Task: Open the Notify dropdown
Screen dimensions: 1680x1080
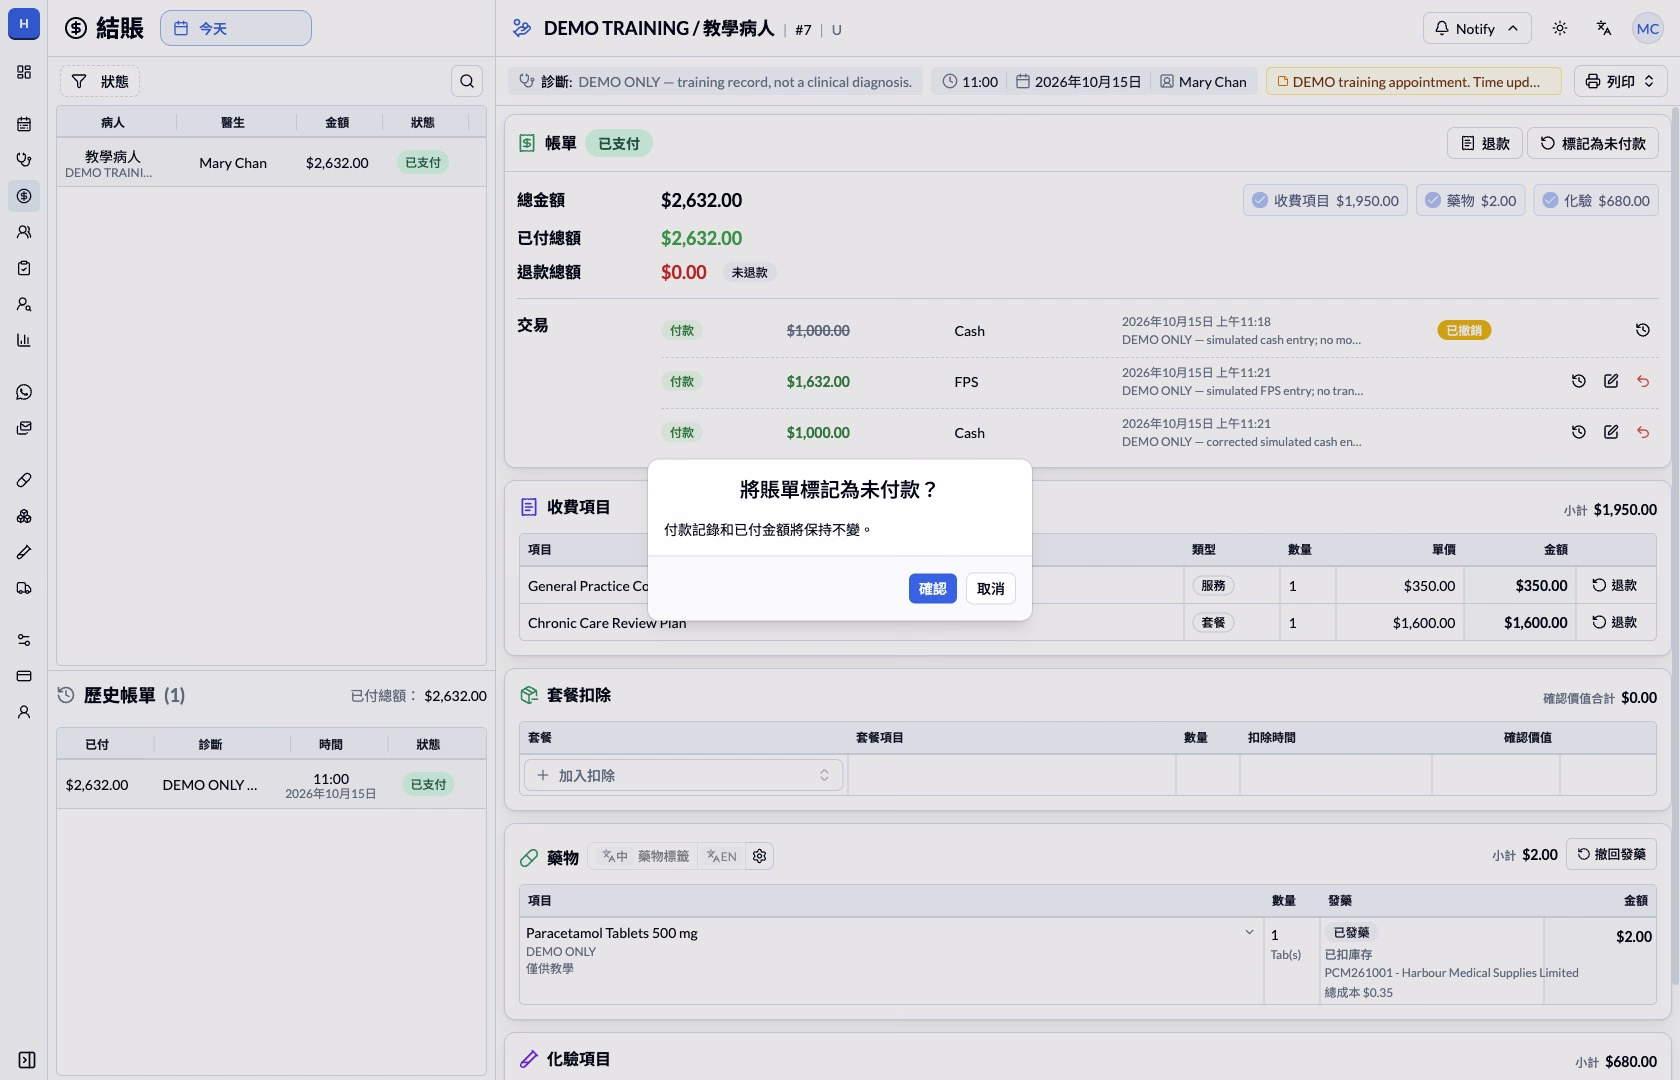Action: point(1476,28)
